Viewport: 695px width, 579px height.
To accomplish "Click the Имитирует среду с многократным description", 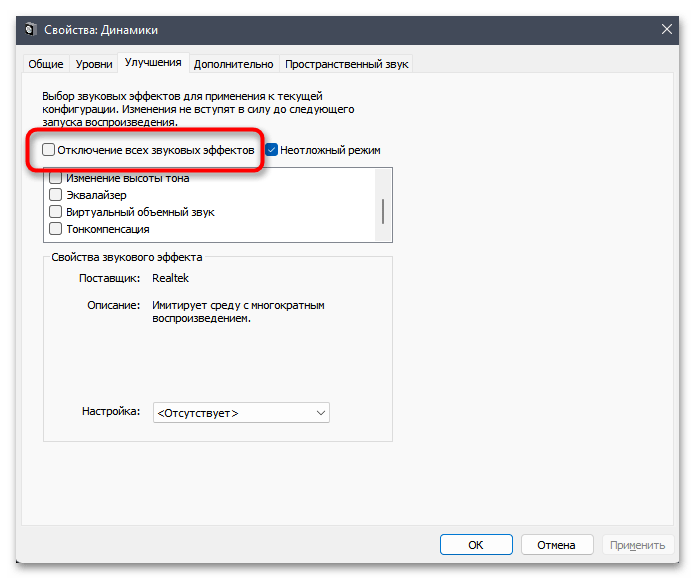I will click(x=238, y=312).
